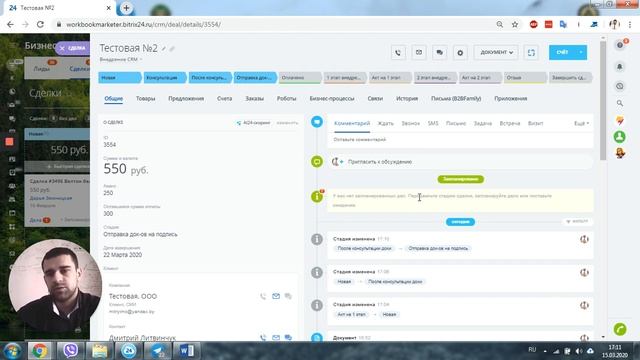Select the Задача timeline tab
This screenshot has width=640, height=360.
pos(483,123)
